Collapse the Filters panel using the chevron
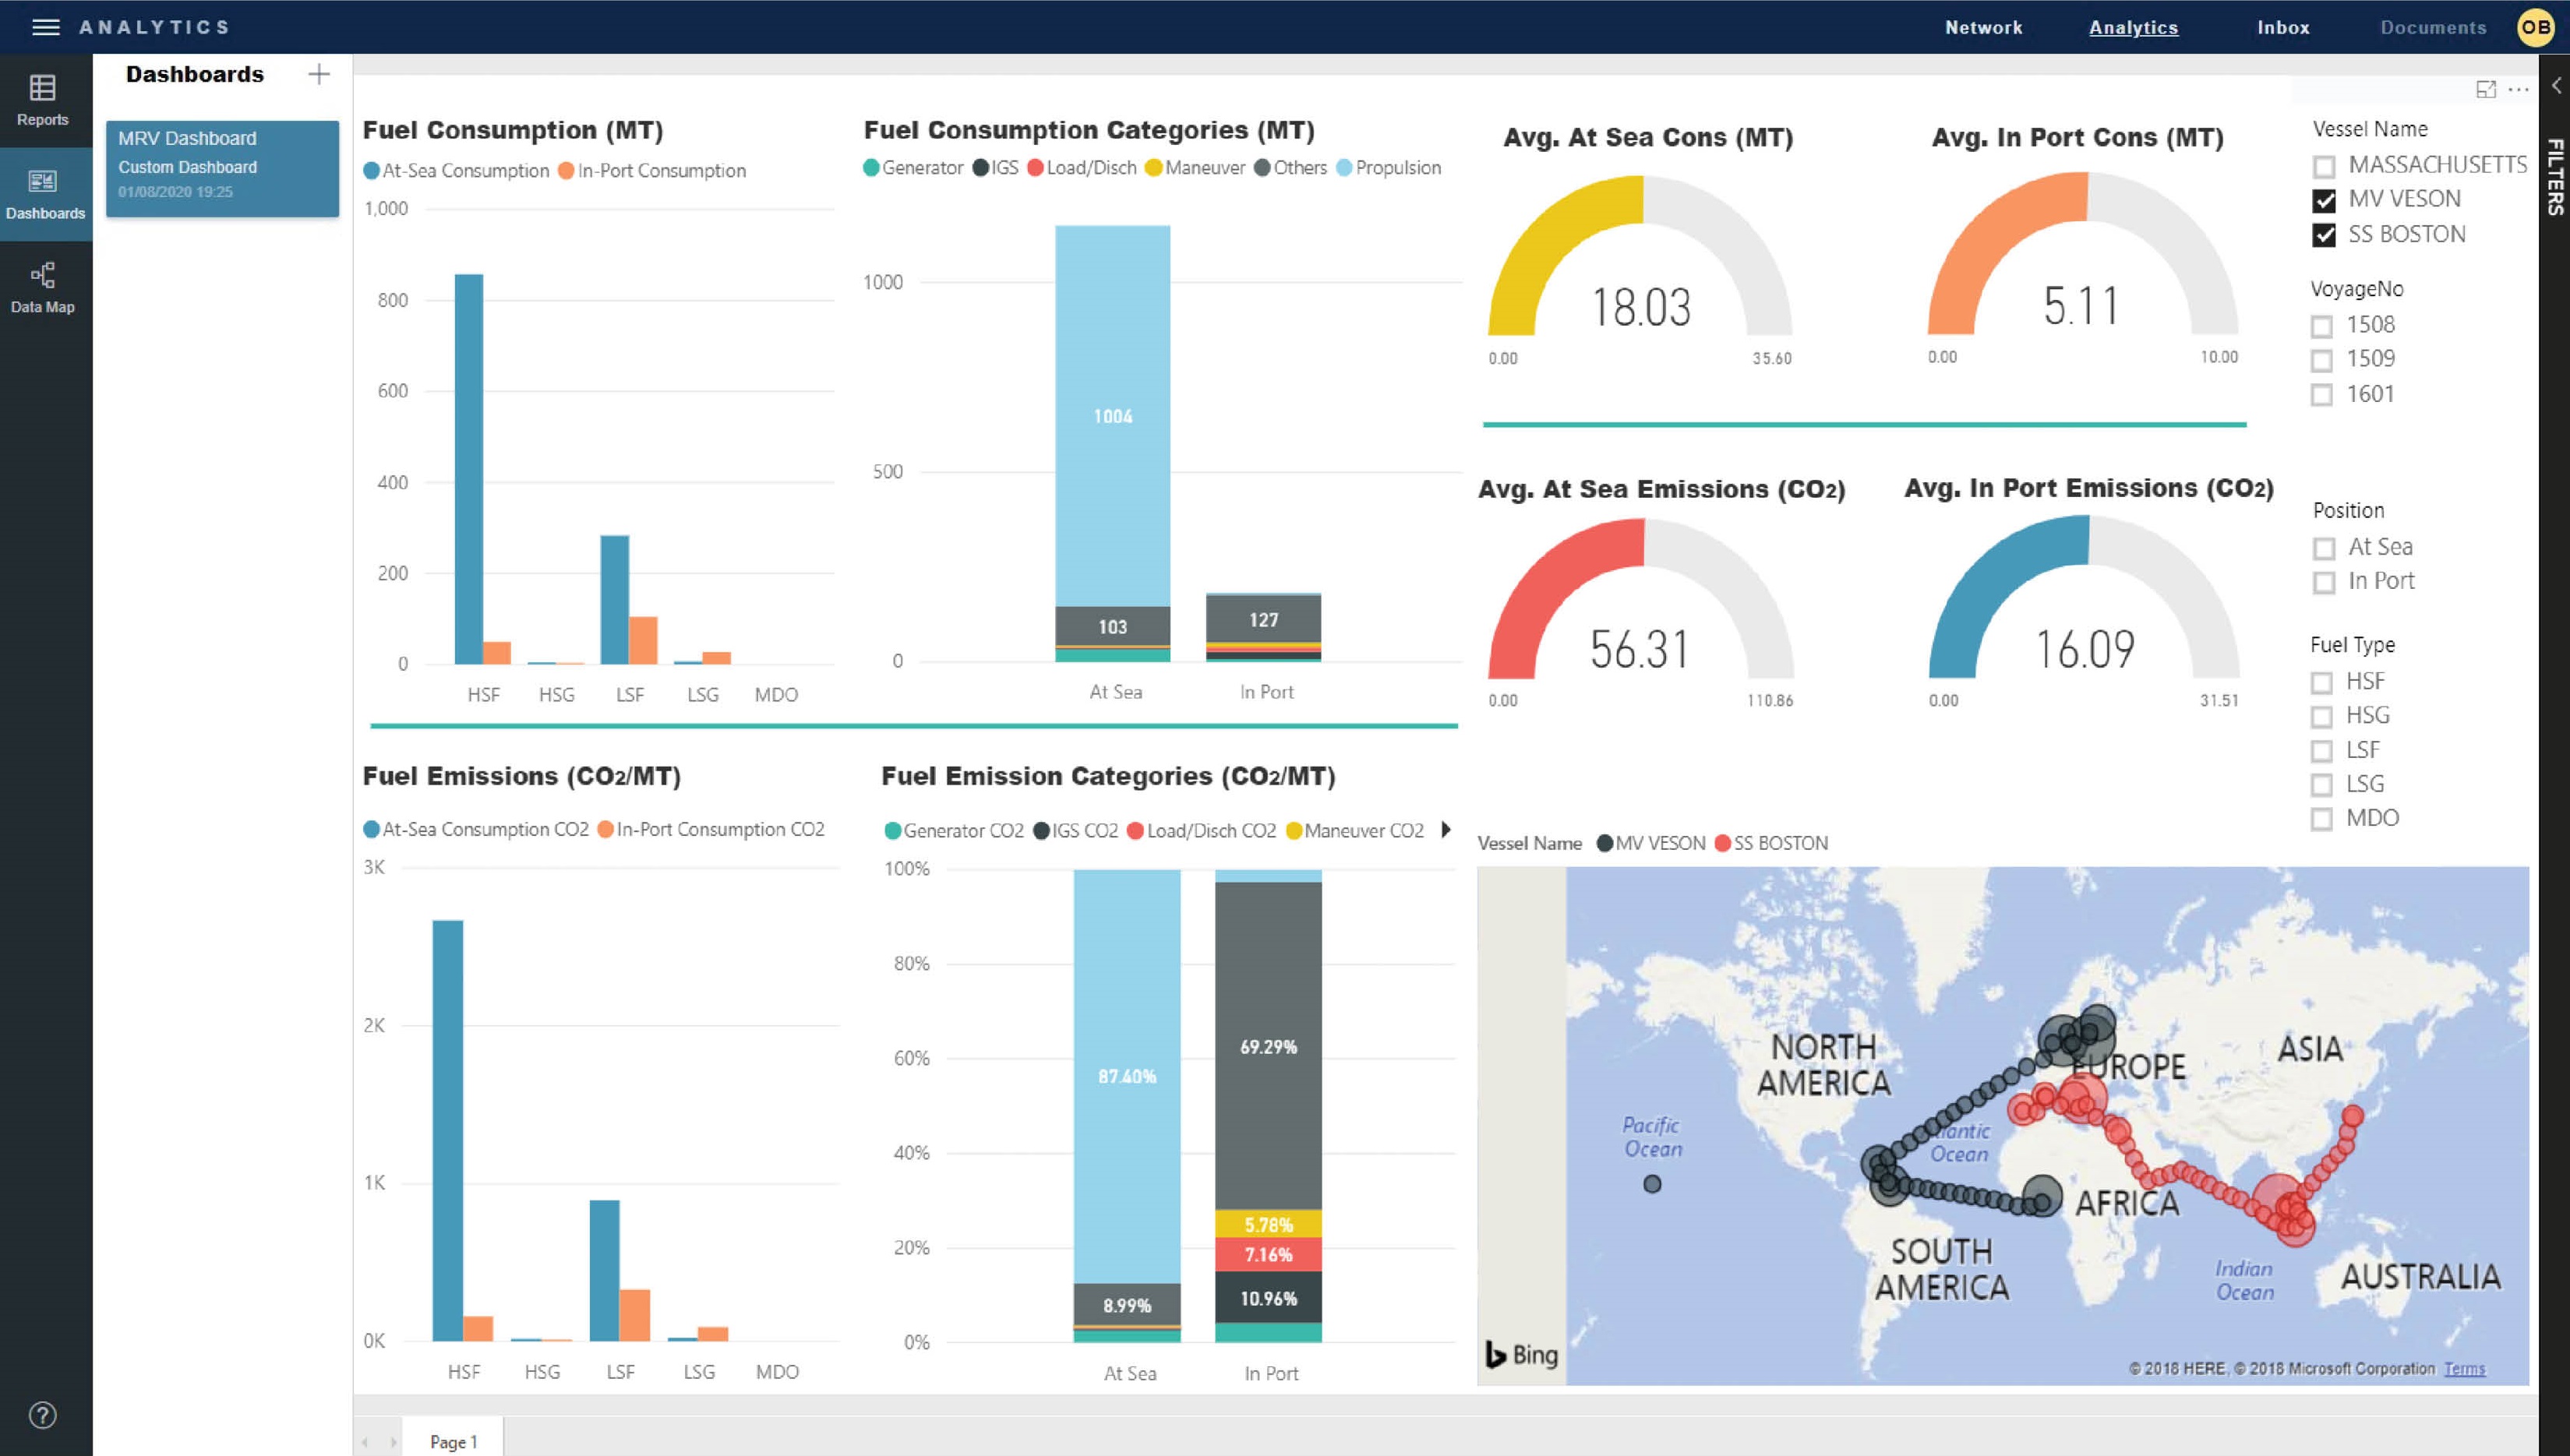2570x1456 pixels. point(2557,85)
